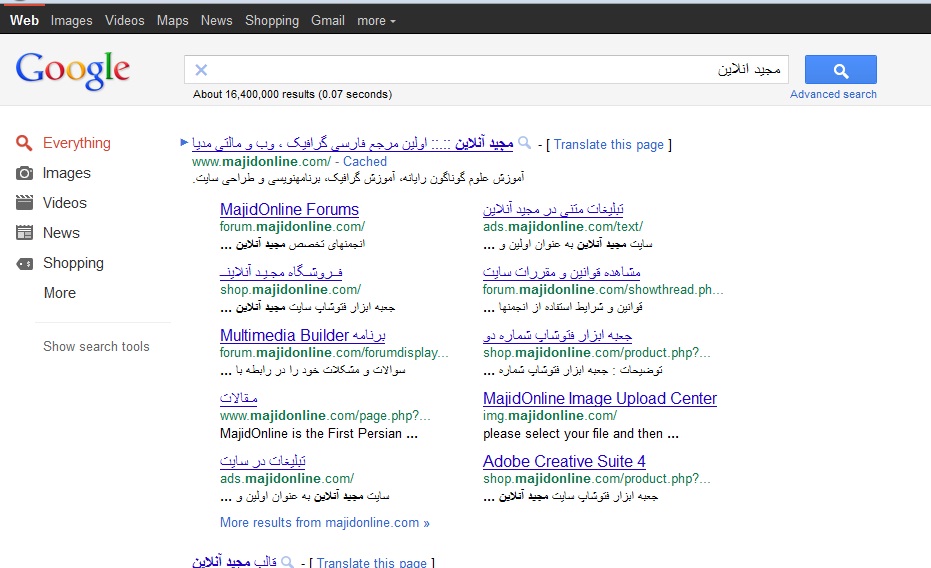The height and width of the screenshot is (568, 931).
Task: Click the blue search magnifier button
Action: pyautogui.click(x=840, y=70)
